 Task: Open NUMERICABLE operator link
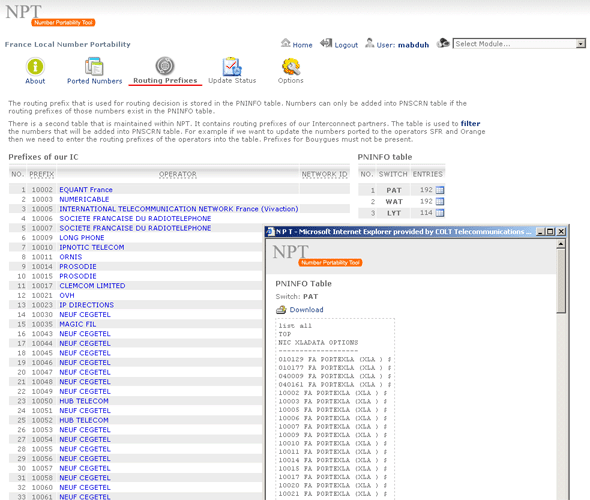[84, 199]
